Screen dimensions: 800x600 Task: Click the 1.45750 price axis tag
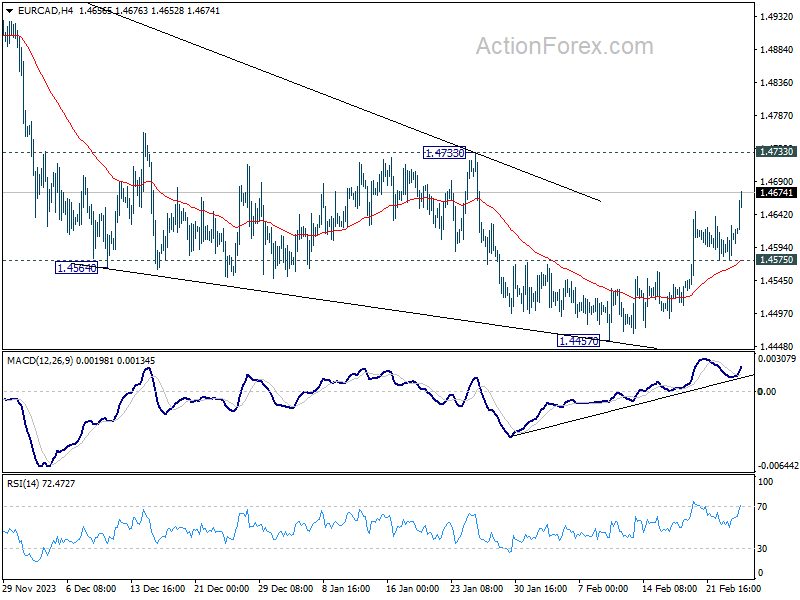pos(777,260)
